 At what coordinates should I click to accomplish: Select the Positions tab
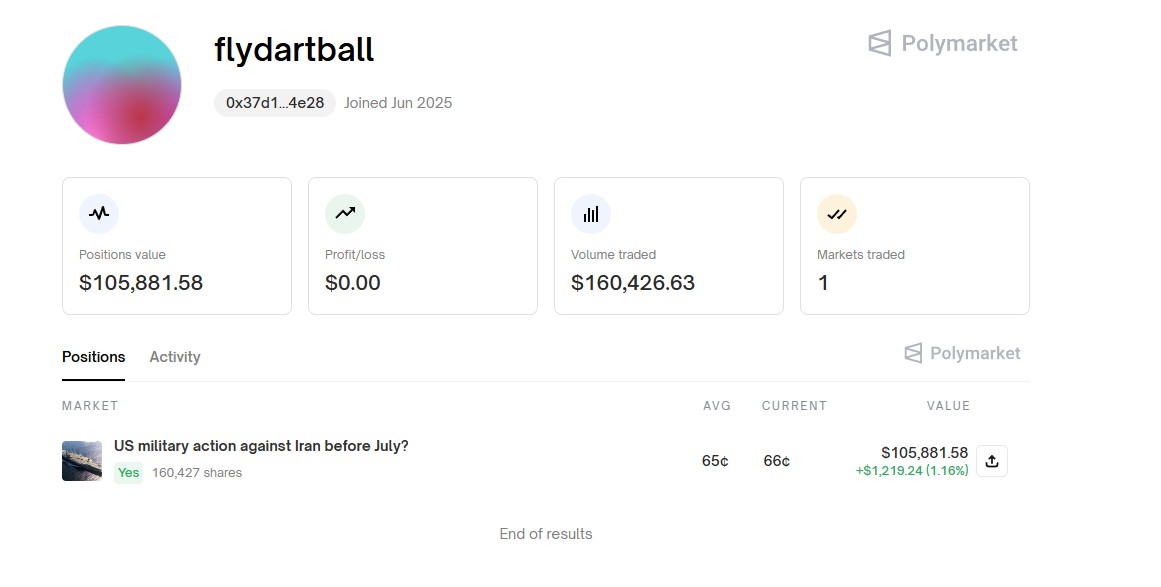[x=93, y=357]
